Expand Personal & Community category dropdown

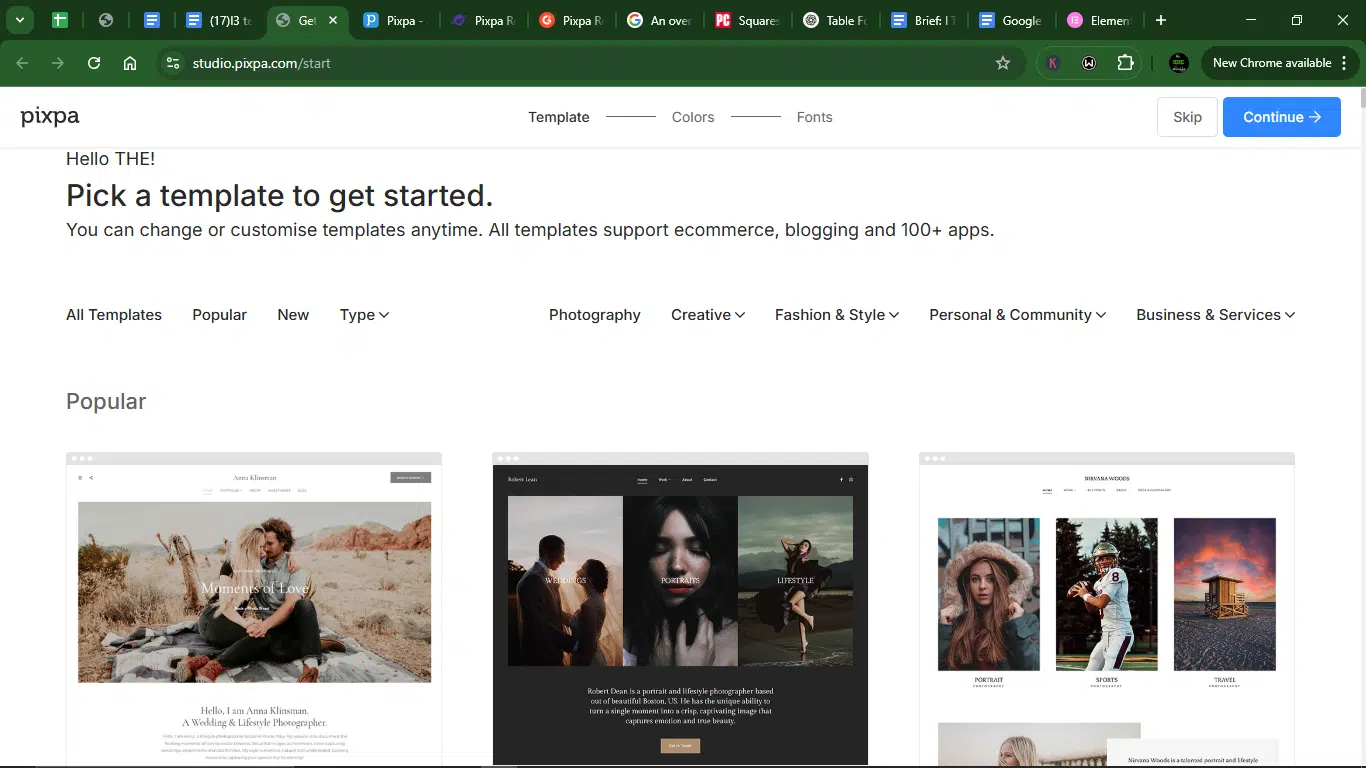pyautogui.click(x=1018, y=315)
